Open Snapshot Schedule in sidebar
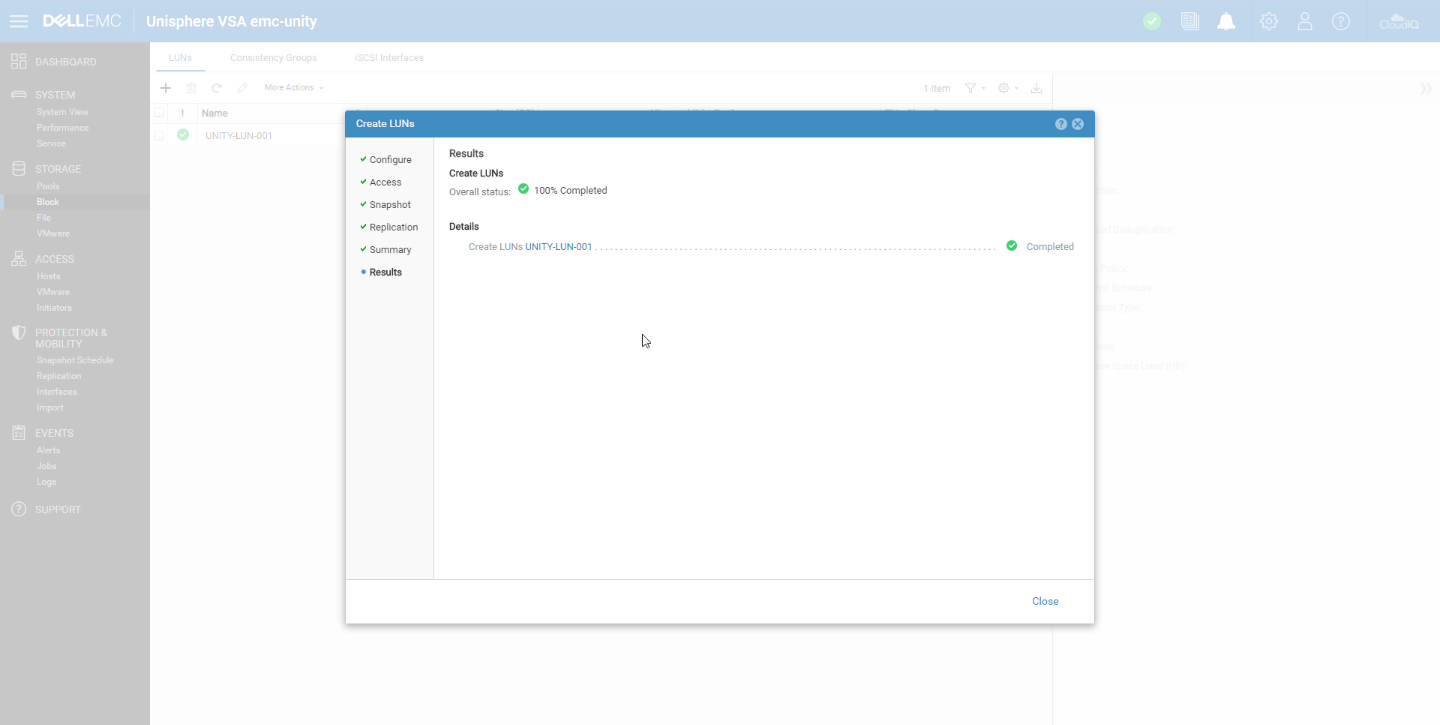The width and height of the screenshot is (1440, 725). click(x=75, y=360)
